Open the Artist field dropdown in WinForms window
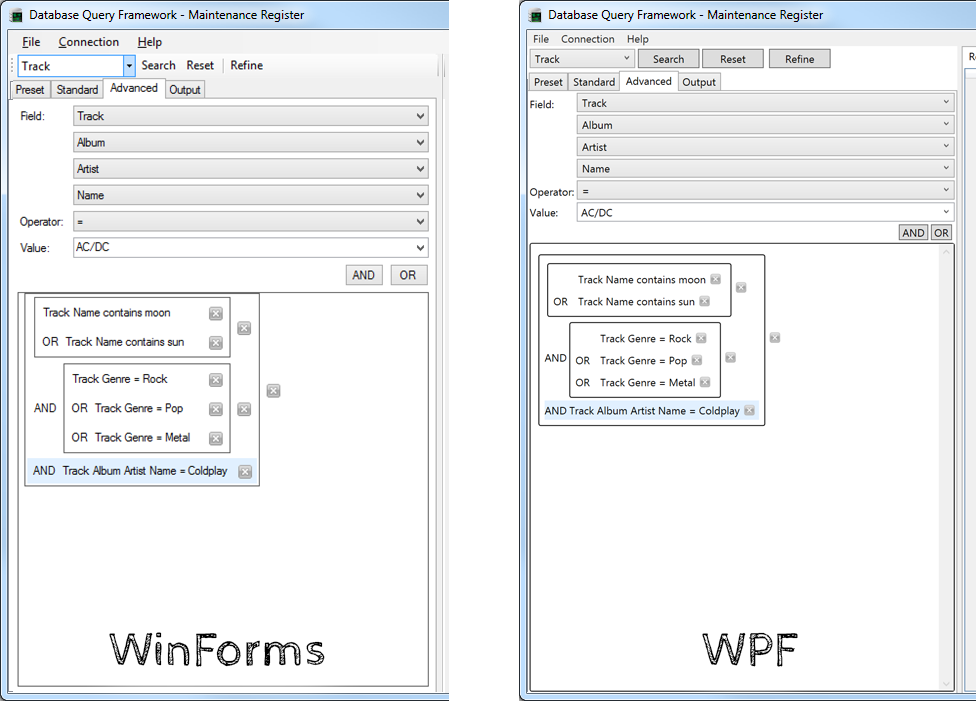976x701 pixels. (250, 169)
